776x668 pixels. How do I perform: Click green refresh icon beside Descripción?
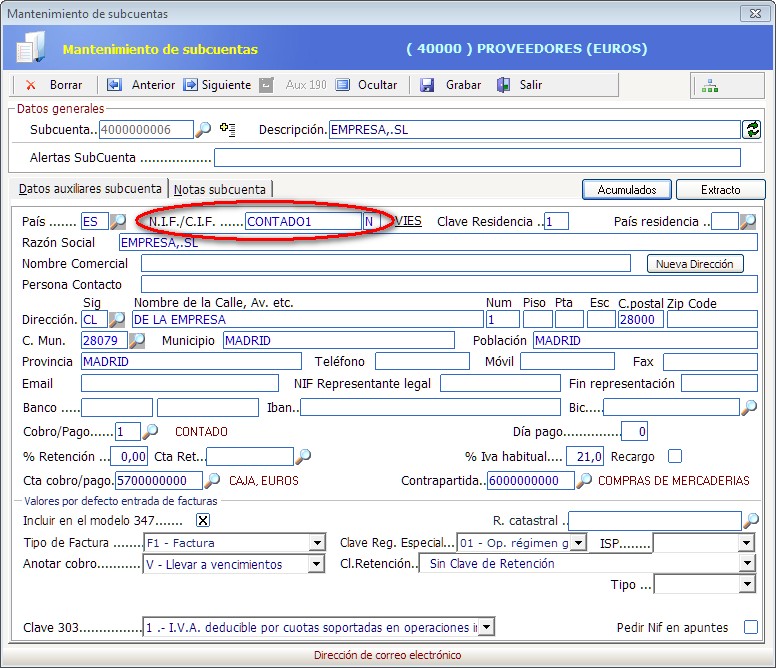[751, 130]
